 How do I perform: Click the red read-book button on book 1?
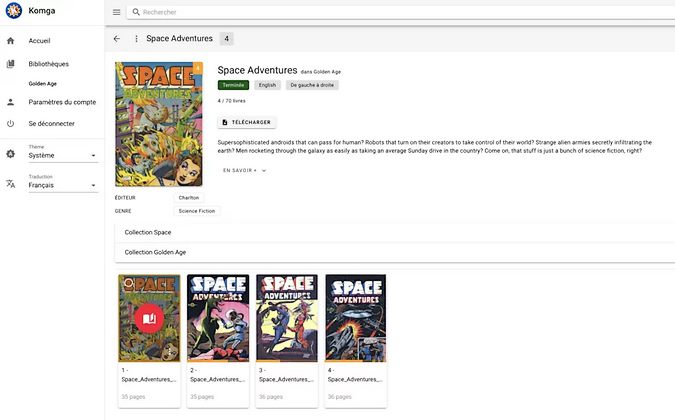point(149,318)
